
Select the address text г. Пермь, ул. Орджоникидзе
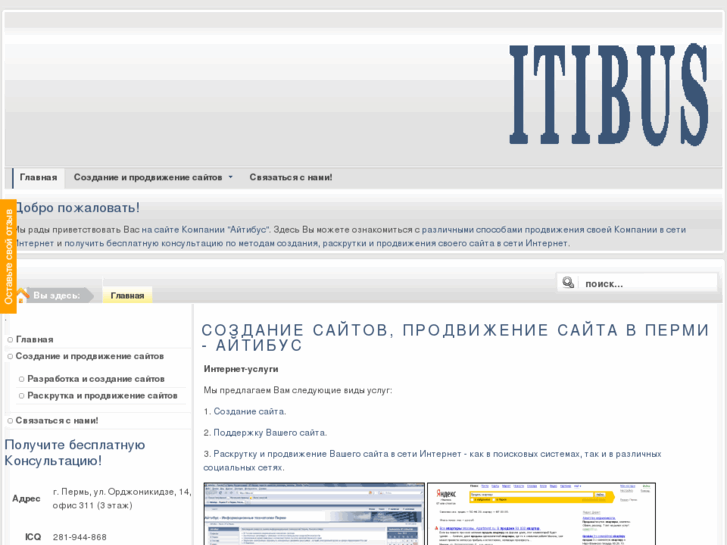click(121, 499)
